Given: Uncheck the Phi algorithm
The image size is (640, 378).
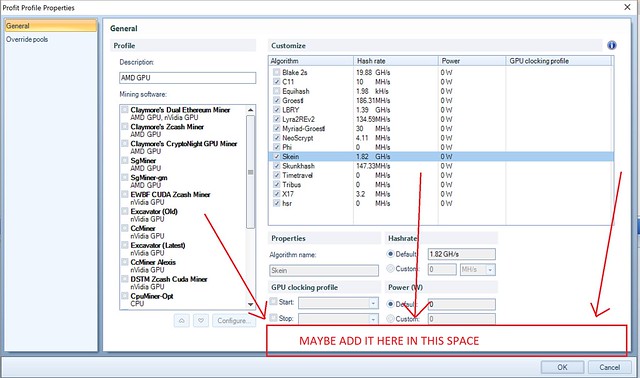Looking at the screenshot, I should [x=277, y=147].
